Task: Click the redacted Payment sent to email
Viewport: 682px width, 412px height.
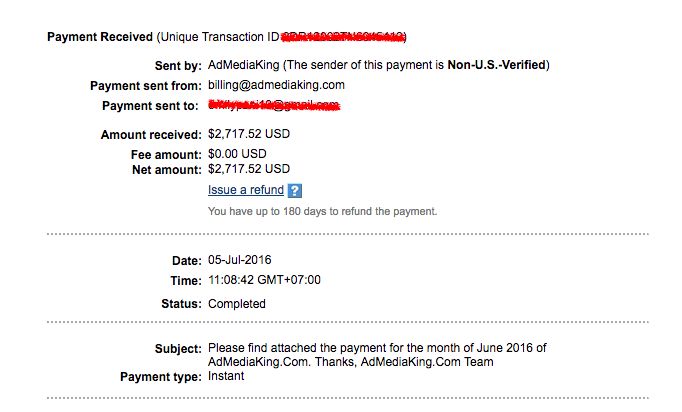Action: tap(274, 105)
